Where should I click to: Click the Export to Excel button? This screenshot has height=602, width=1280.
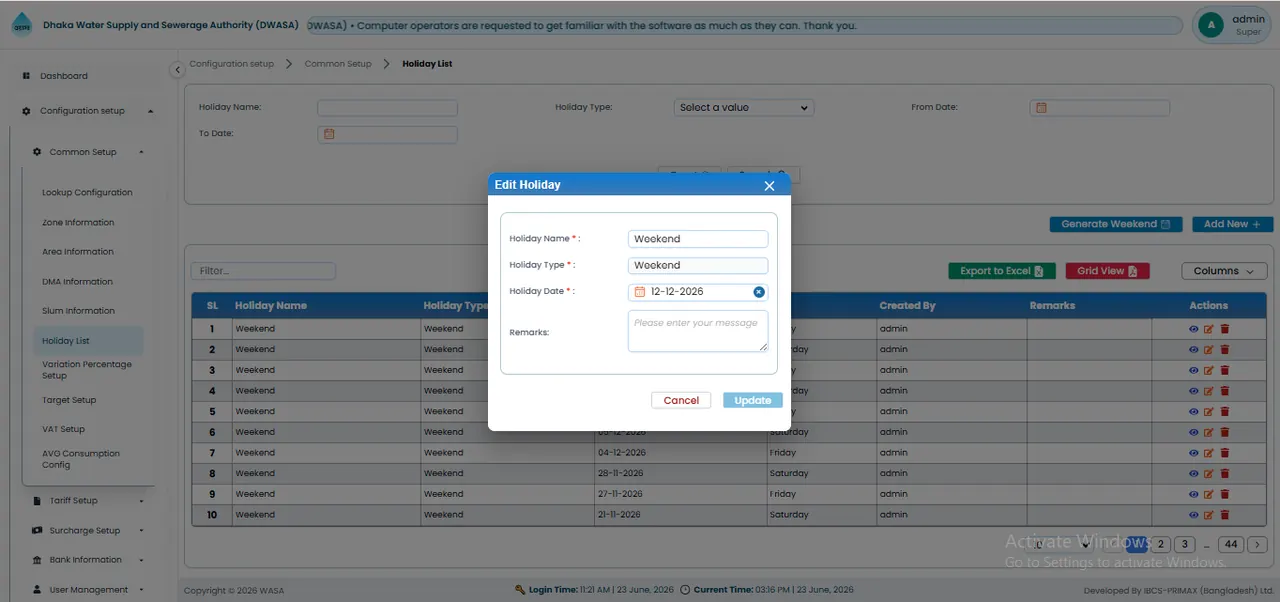coord(1002,271)
